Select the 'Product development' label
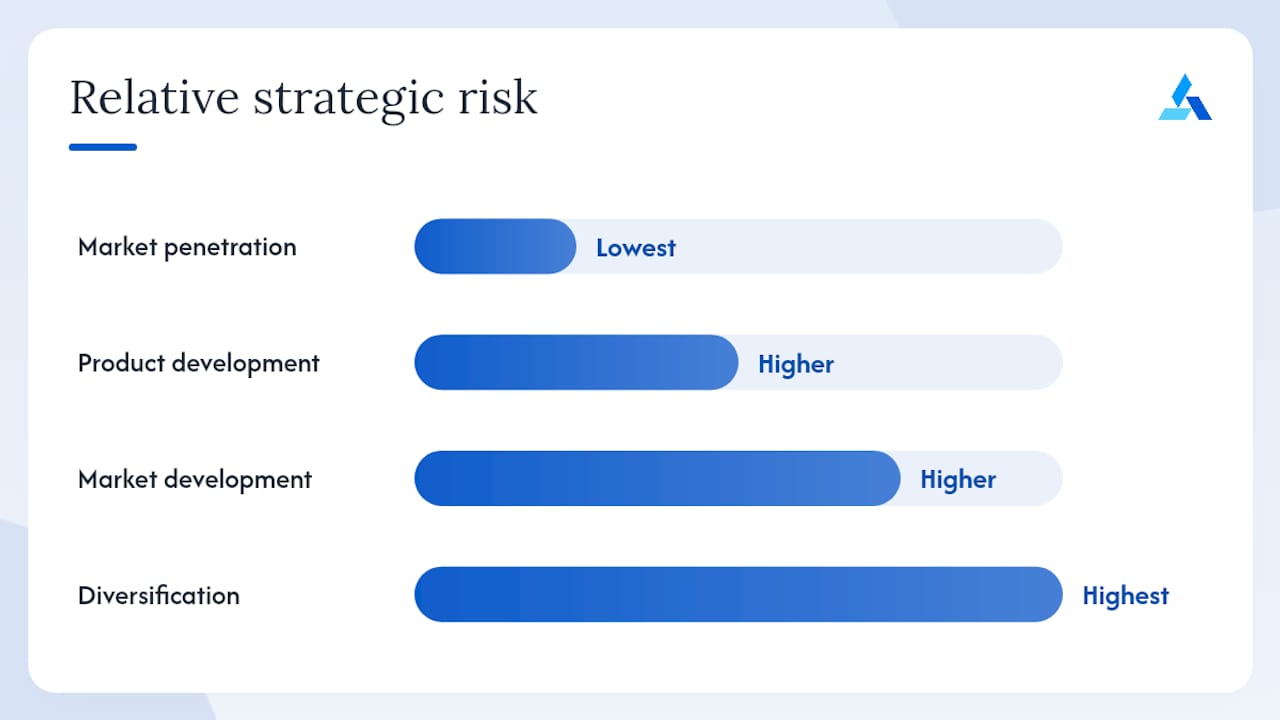The height and width of the screenshot is (720, 1280). [x=199, y=363]
